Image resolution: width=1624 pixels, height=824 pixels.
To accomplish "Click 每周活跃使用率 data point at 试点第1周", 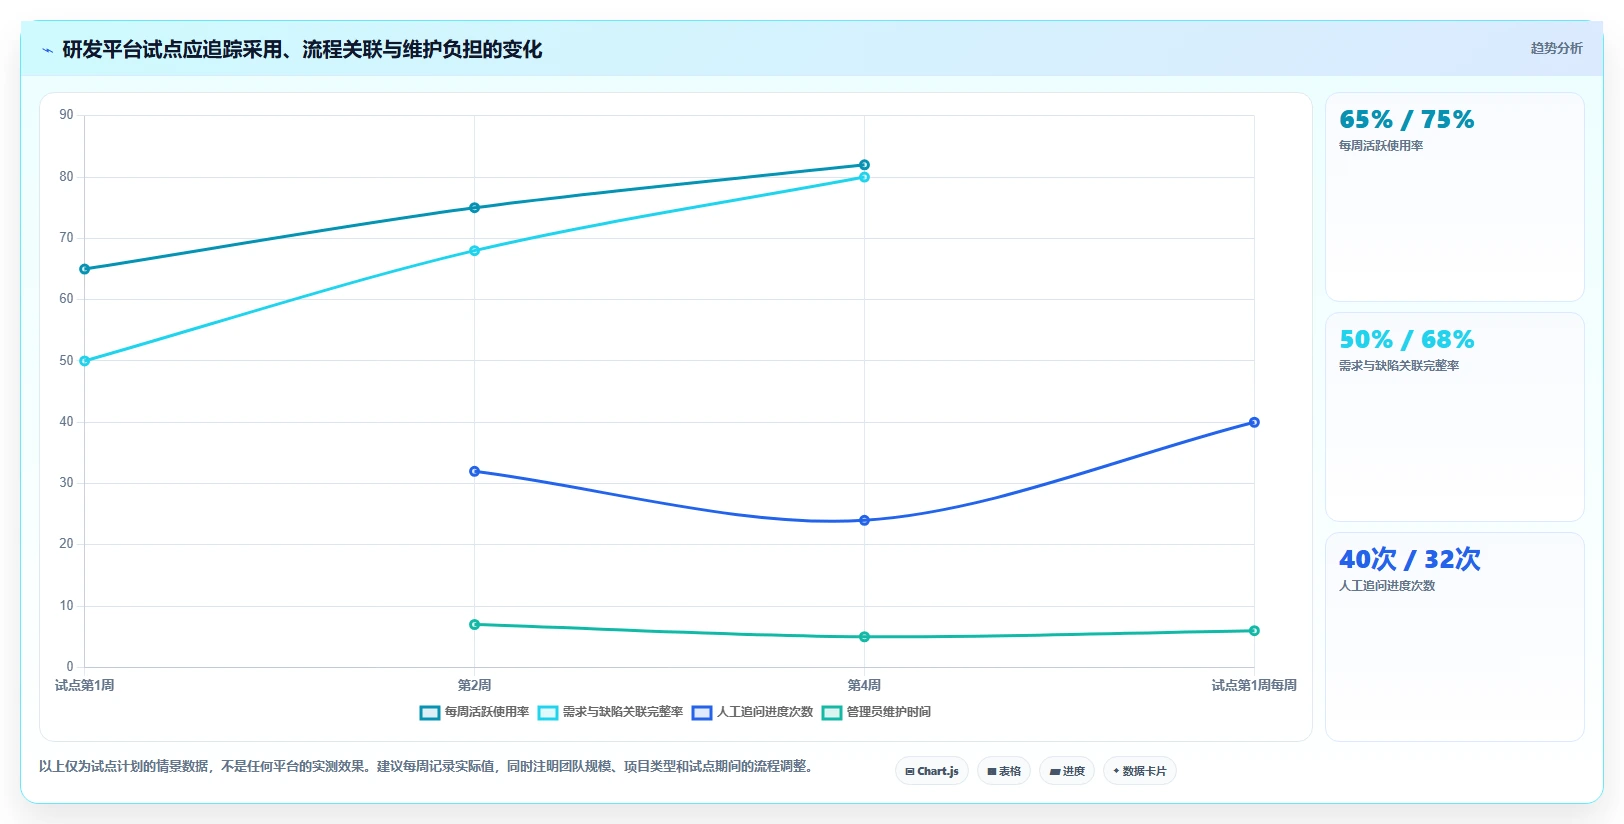I will pos(84,269).
